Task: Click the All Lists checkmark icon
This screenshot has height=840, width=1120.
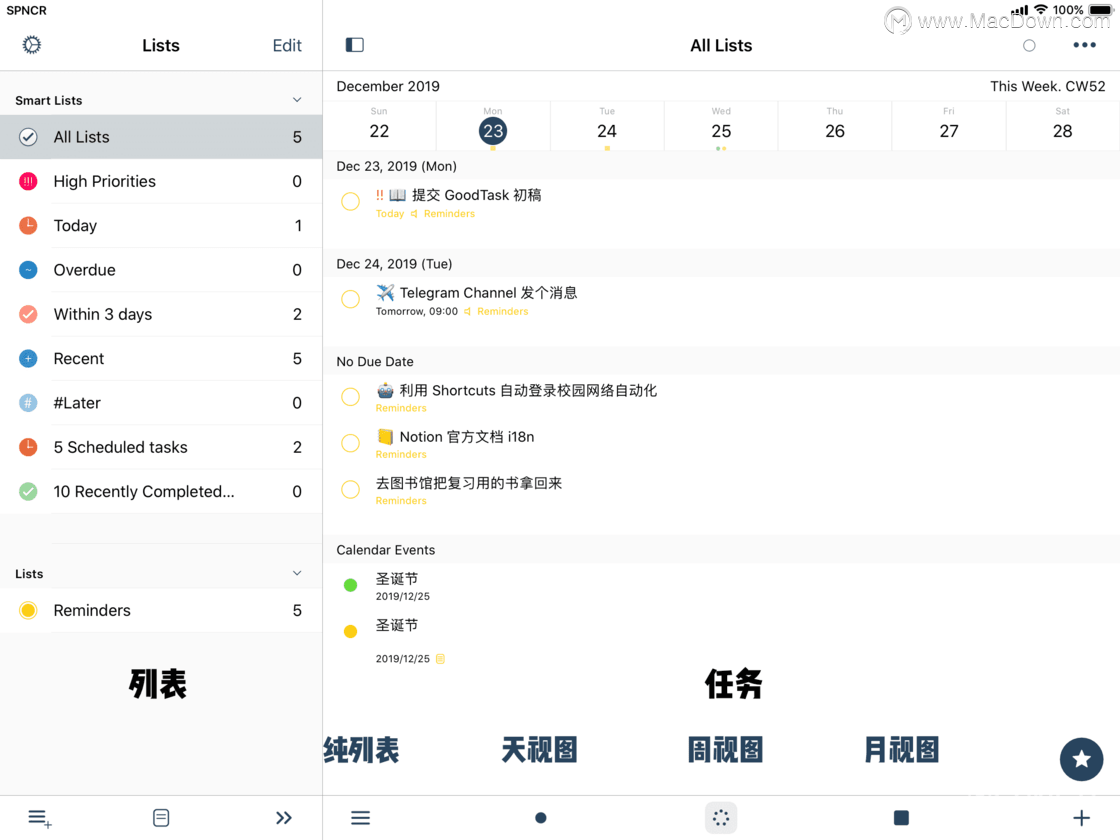Action: [x=28, y=137]
